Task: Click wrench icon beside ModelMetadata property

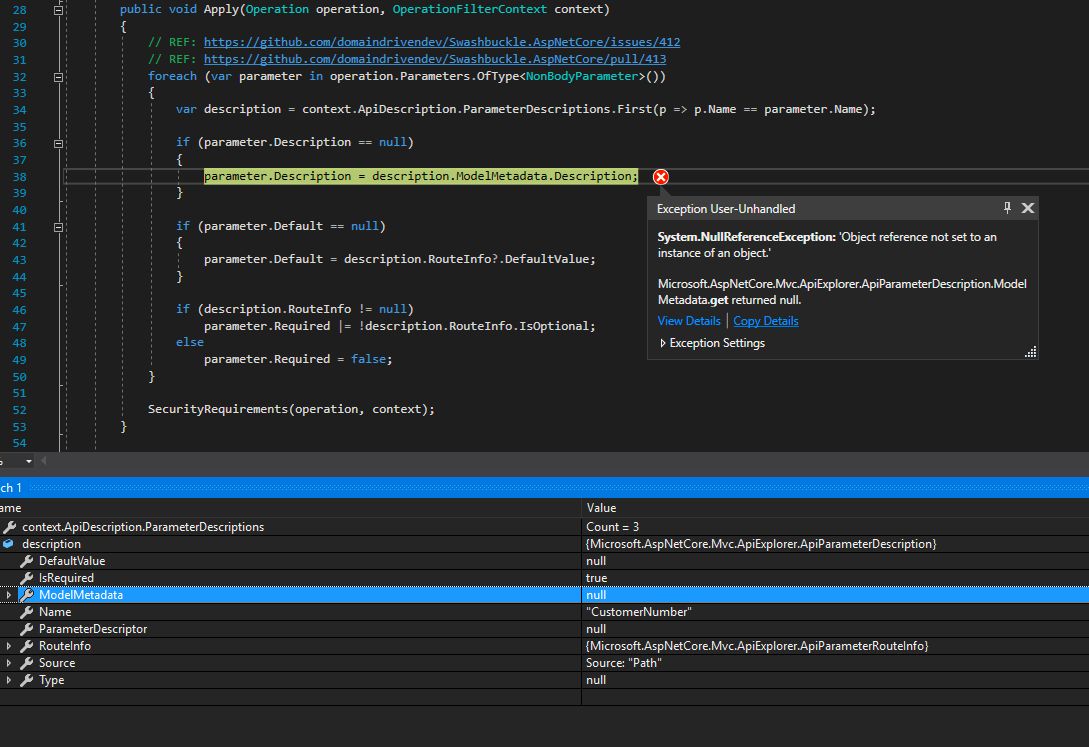Action: pyautogui.click(x=26, y=595)
